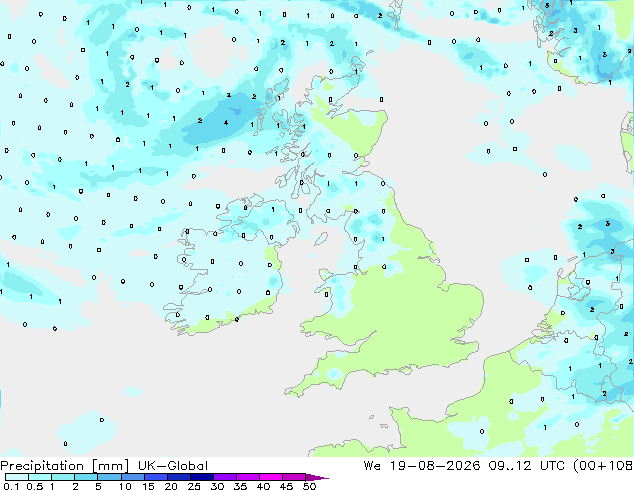Click the "5" legend scale value

click(98, 486)
